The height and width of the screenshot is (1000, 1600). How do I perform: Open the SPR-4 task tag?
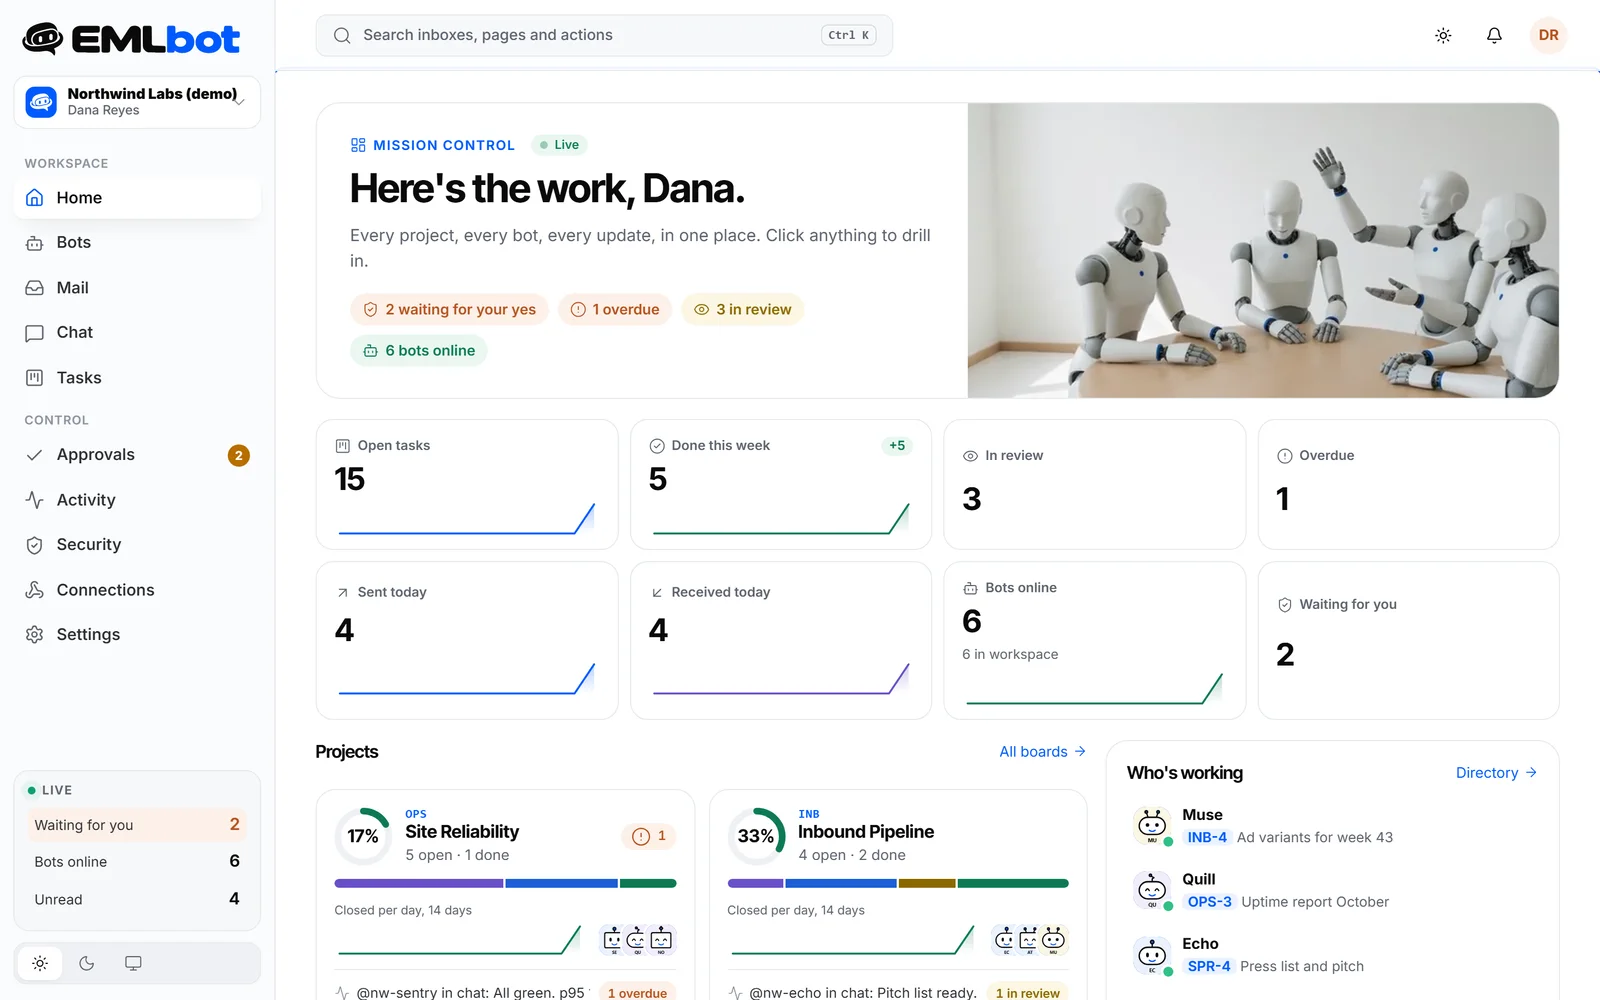coord(1209,967)
